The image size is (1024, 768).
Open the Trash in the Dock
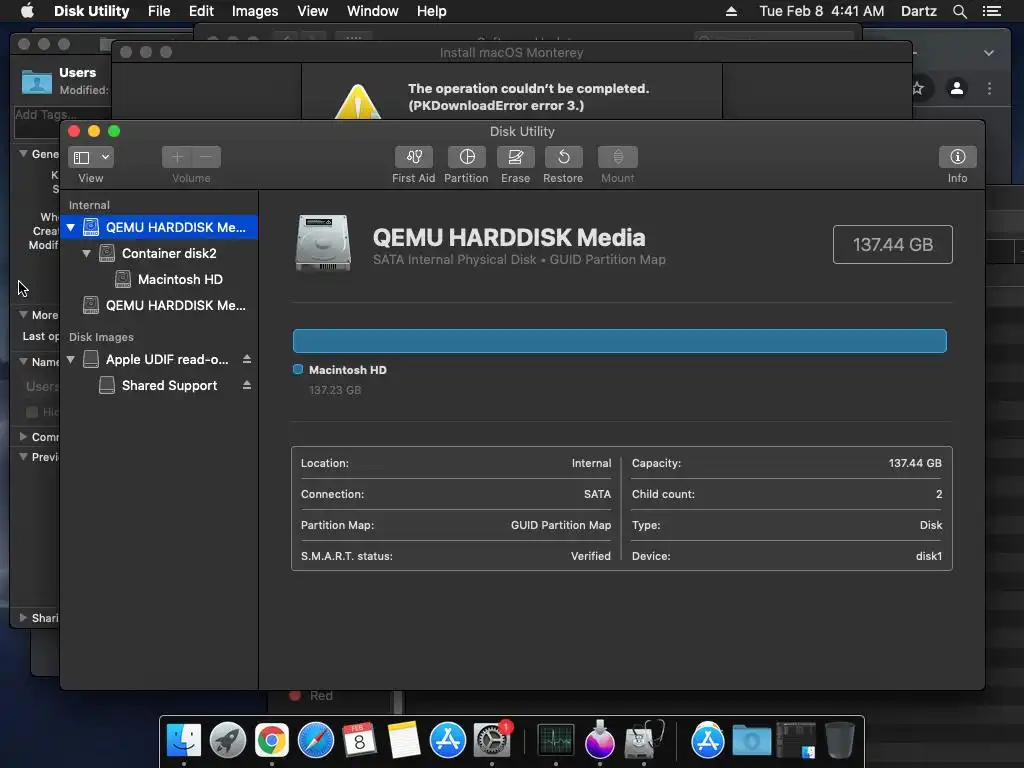tap(839, 741)
